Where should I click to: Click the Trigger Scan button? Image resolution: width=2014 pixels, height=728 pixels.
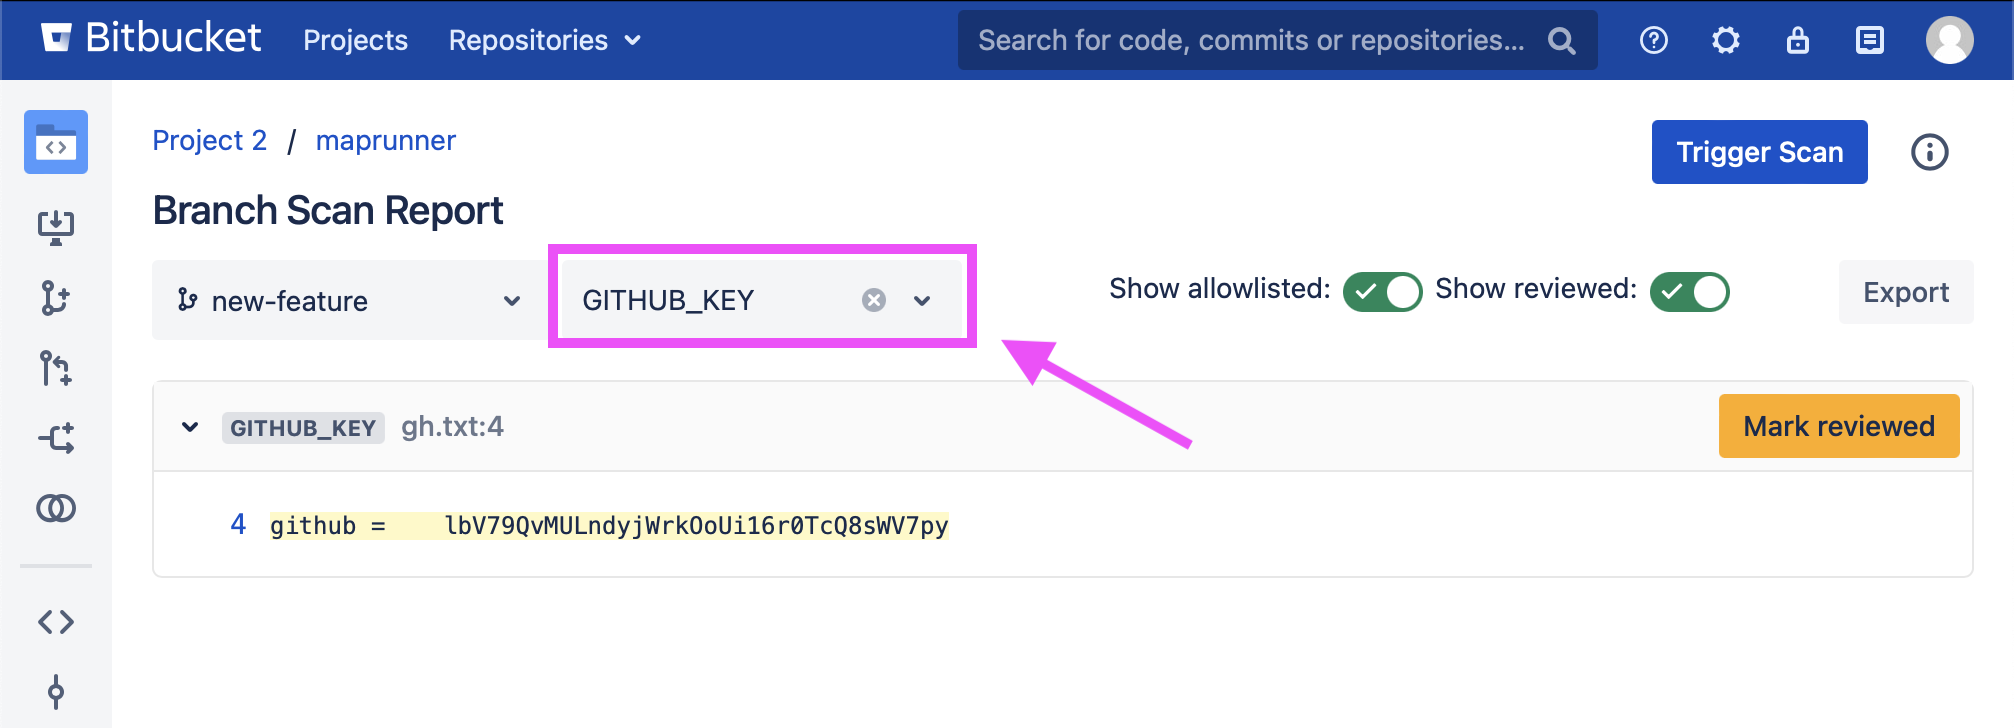(x=1759, y=152)
